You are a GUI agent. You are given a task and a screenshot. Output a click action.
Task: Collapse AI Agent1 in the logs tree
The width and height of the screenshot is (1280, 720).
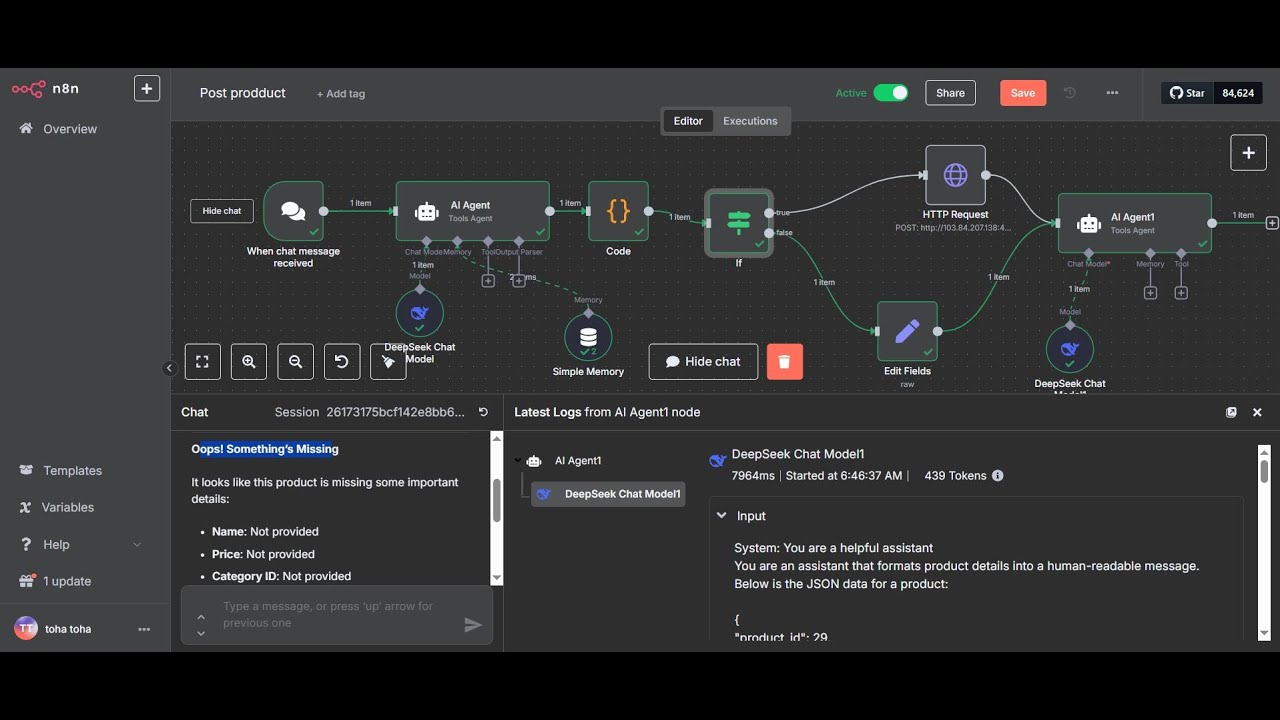[x=518, y=461]
